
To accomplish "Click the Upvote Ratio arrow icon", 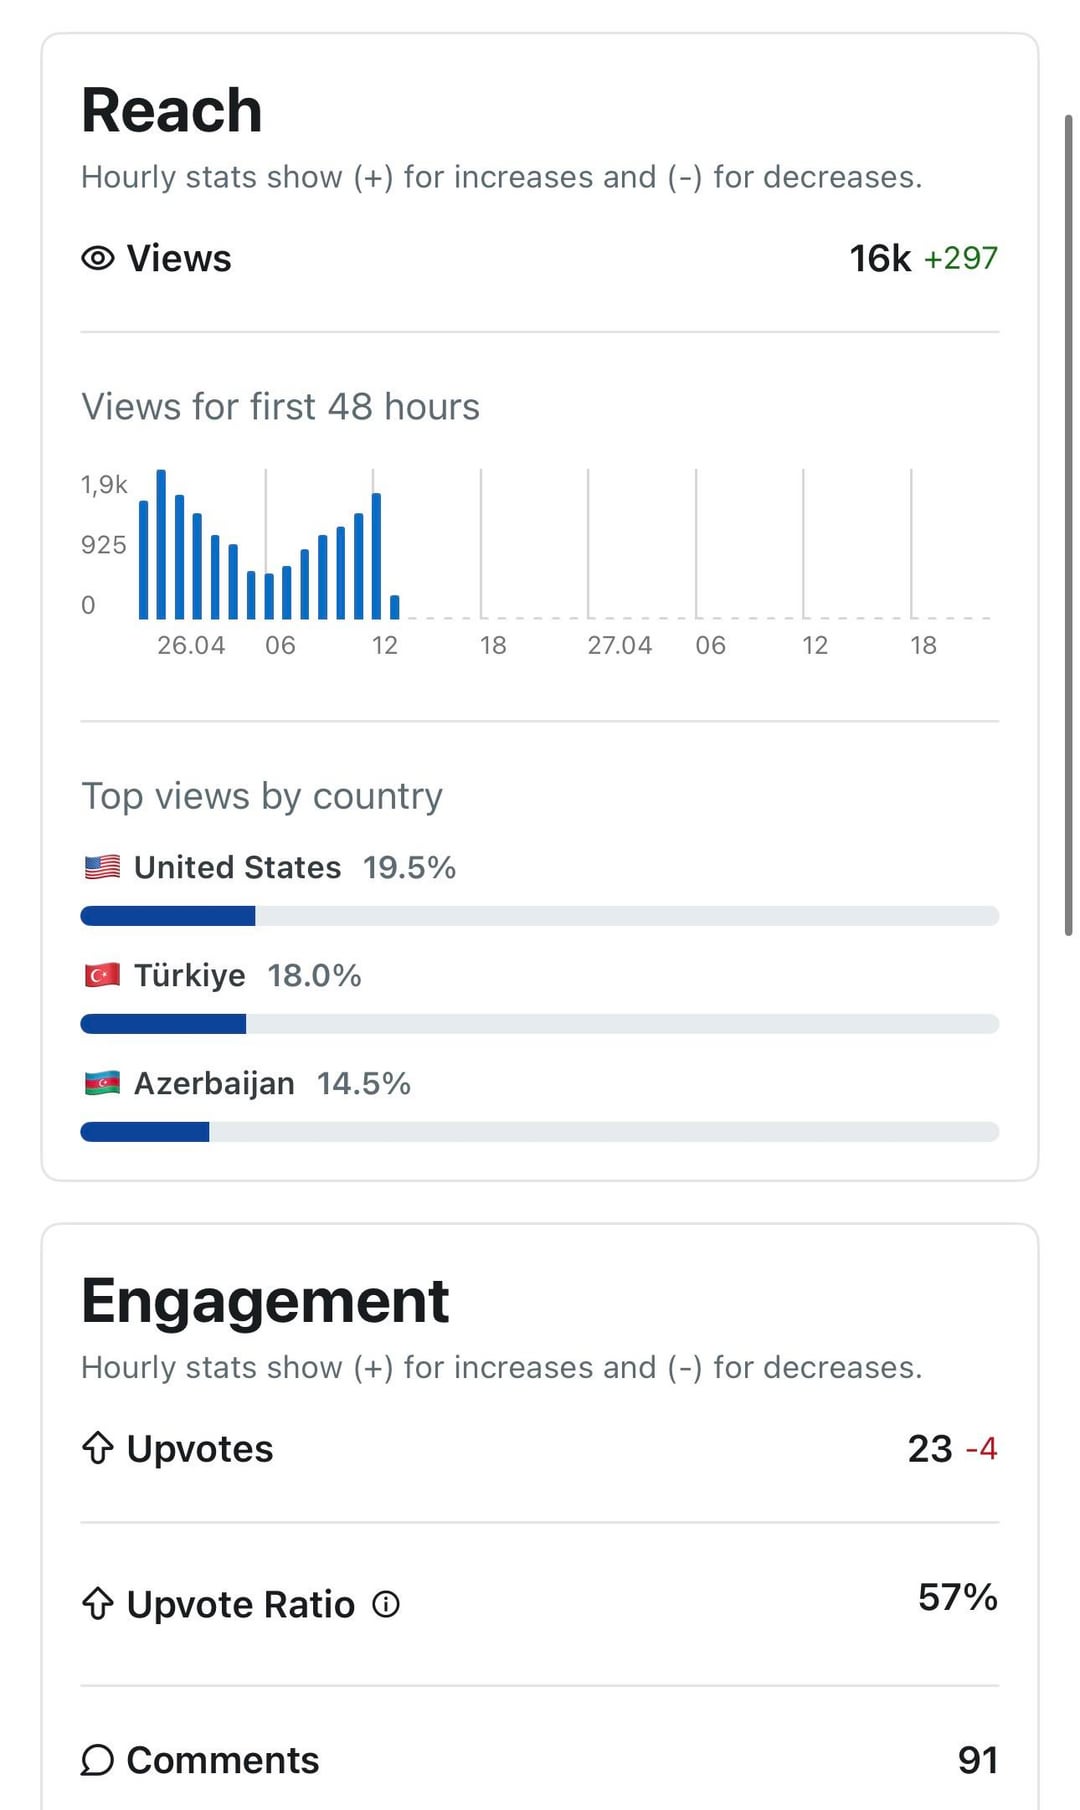I will tap(98, 1604).
